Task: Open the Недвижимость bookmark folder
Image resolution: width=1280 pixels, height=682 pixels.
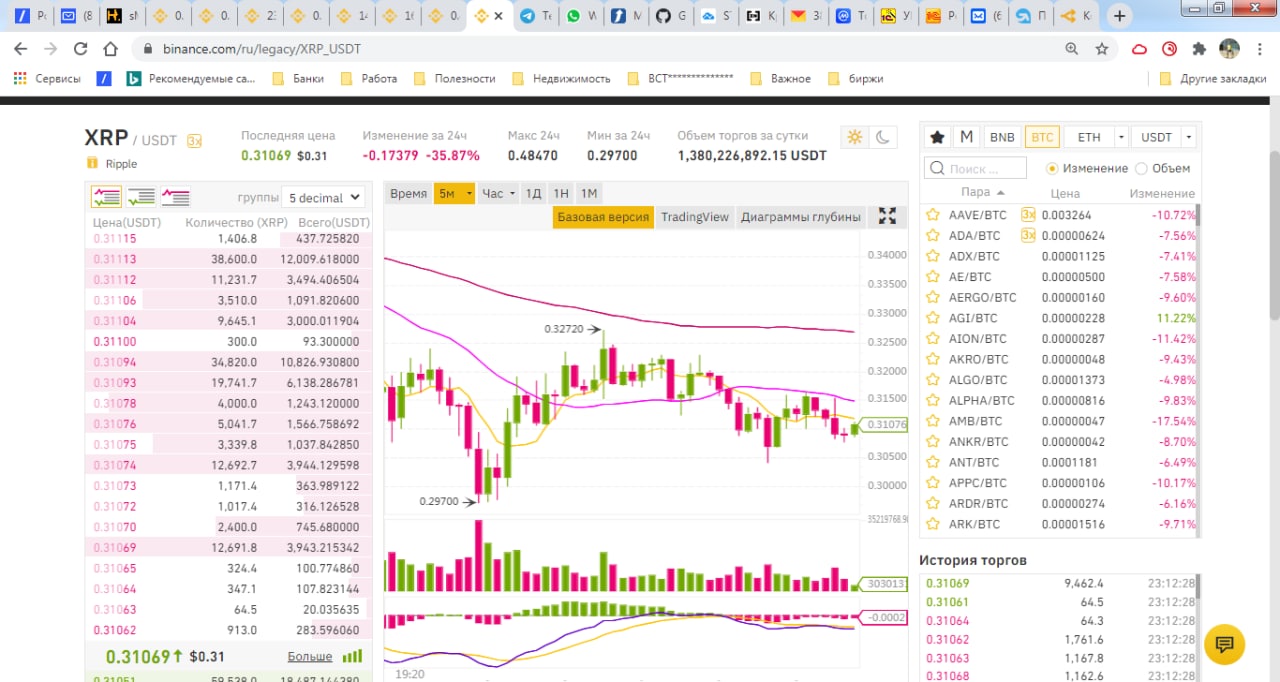Action: 561,78
